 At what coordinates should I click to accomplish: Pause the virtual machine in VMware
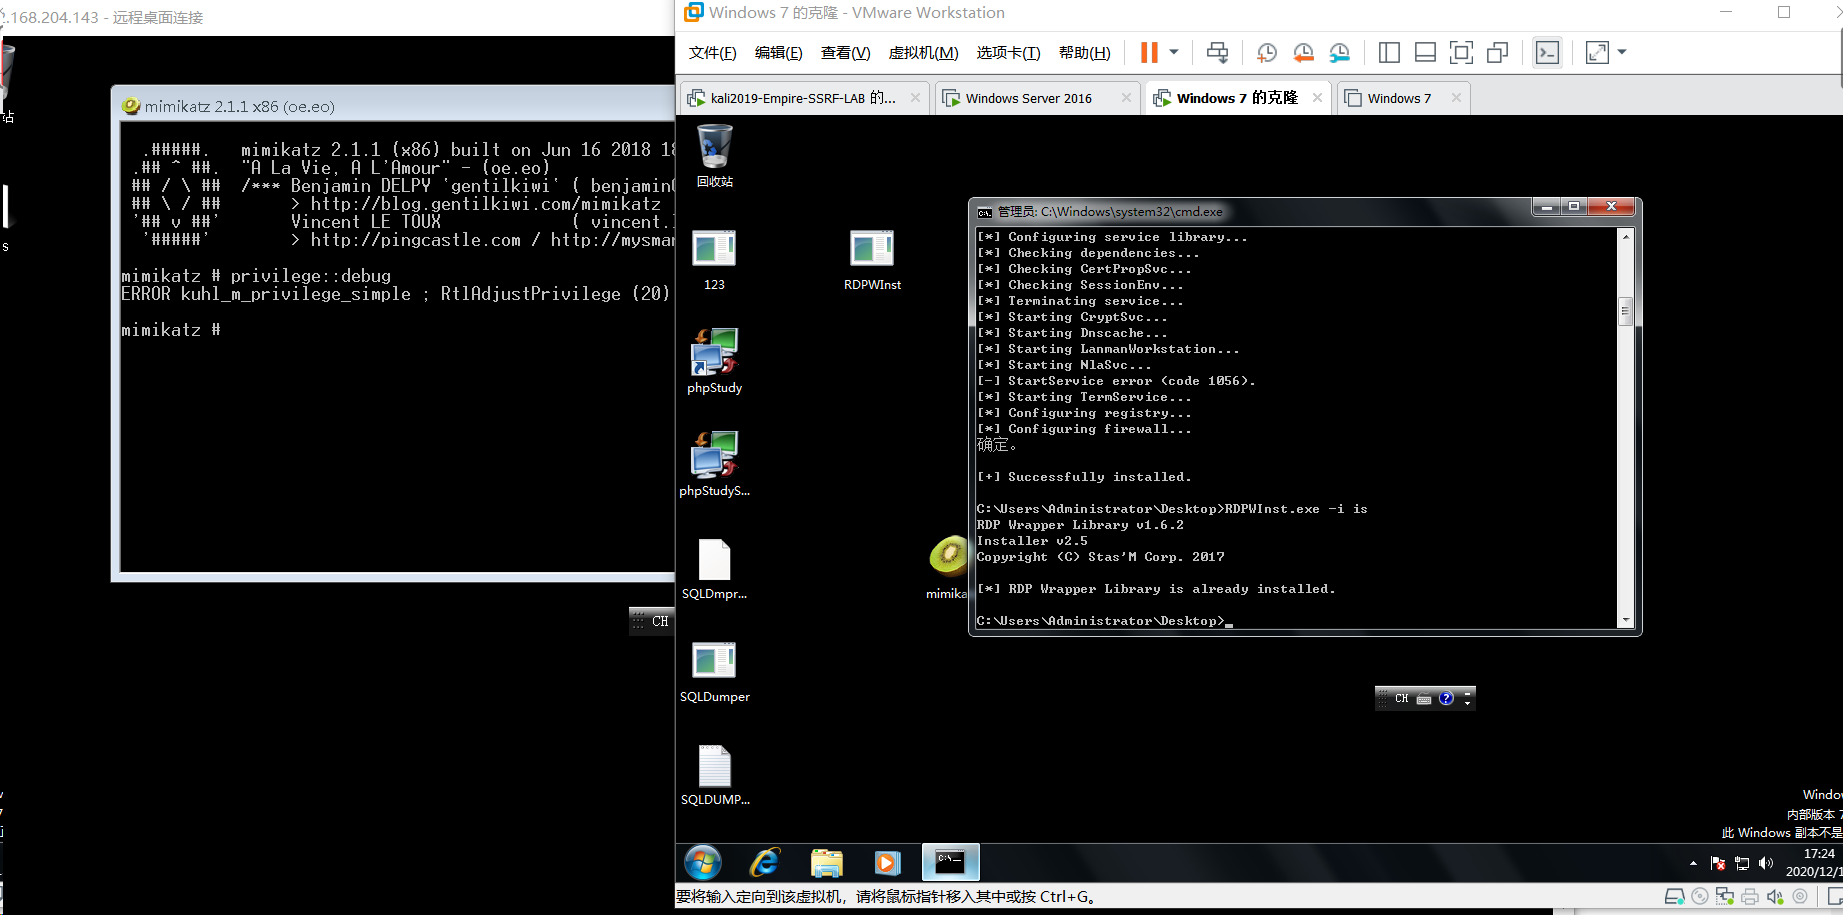(x=1149, y=52)
